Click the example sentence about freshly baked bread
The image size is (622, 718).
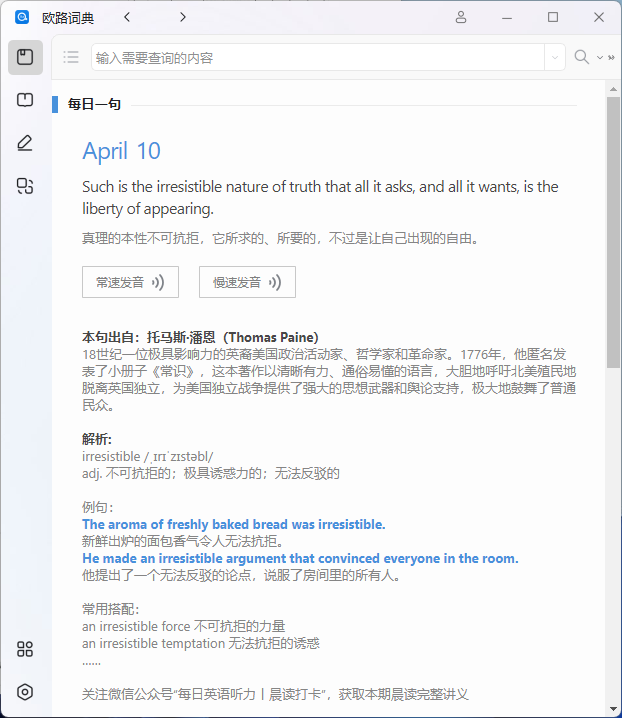tap(233, 524)
